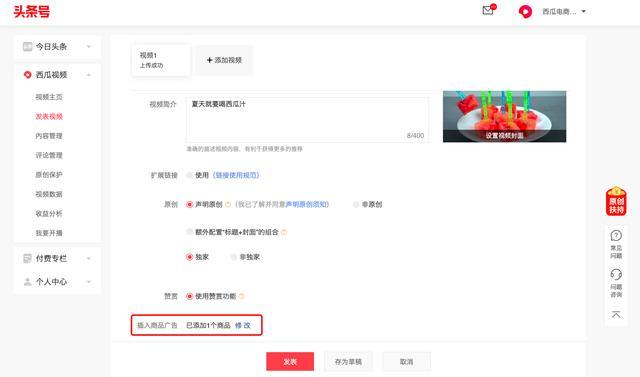Open the mail notifications icon

click(489, 10)
